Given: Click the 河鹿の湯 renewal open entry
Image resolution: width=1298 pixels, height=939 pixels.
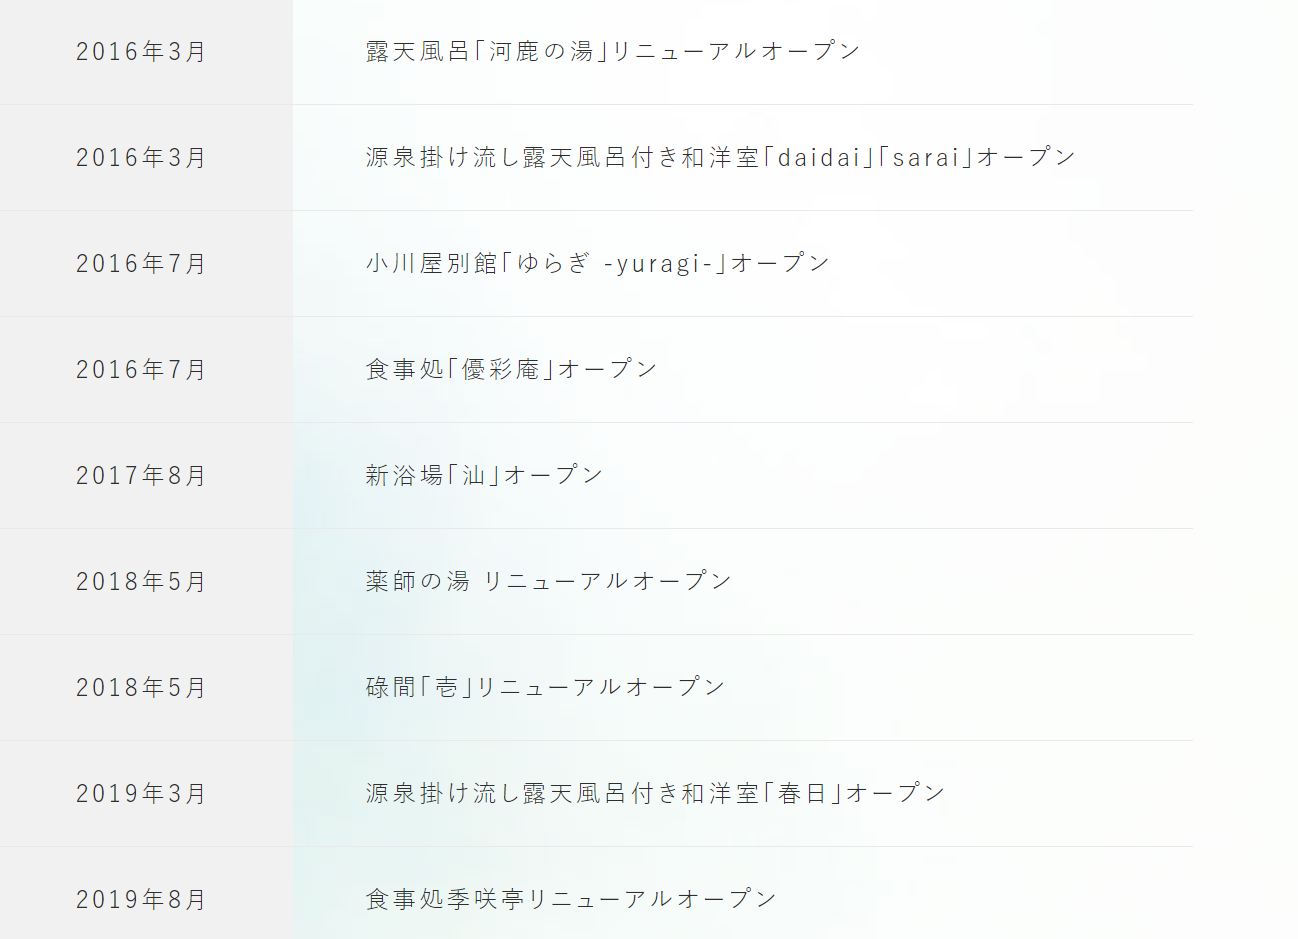Looking at the screenshot, I should 612,51.
